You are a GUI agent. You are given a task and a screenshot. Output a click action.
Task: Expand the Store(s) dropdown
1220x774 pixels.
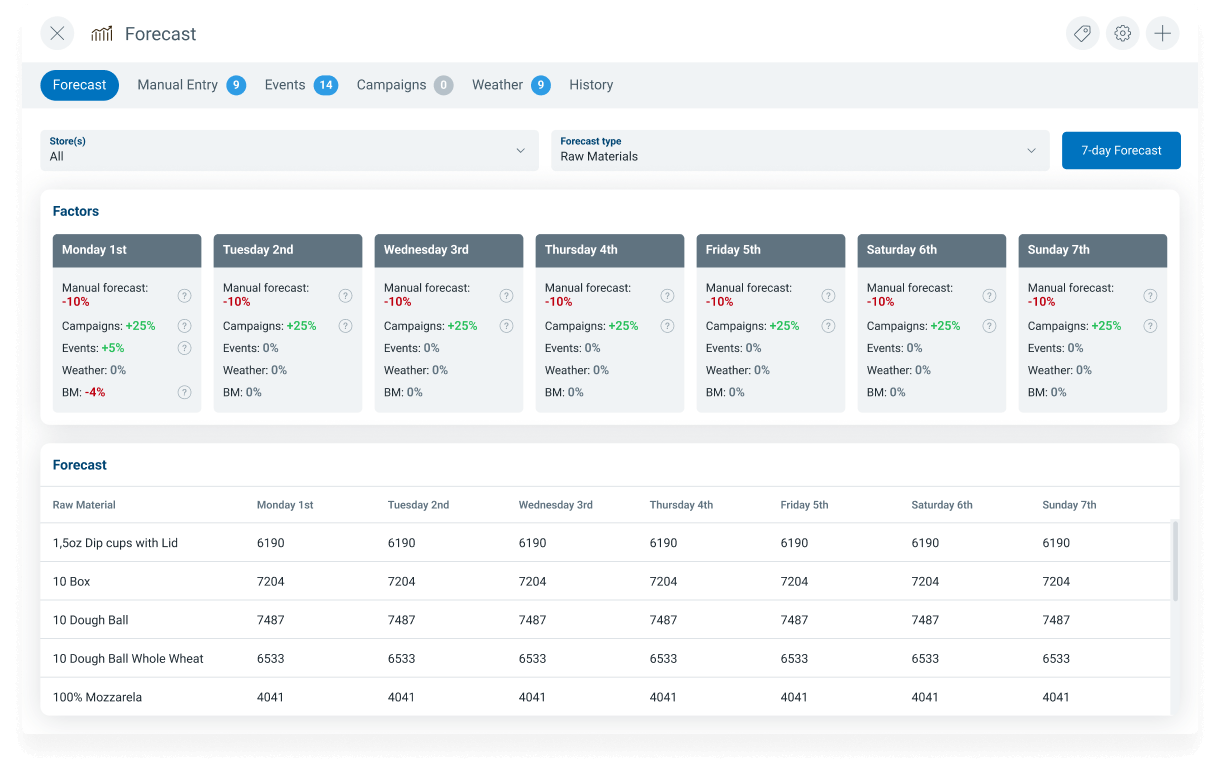(289, 150)
